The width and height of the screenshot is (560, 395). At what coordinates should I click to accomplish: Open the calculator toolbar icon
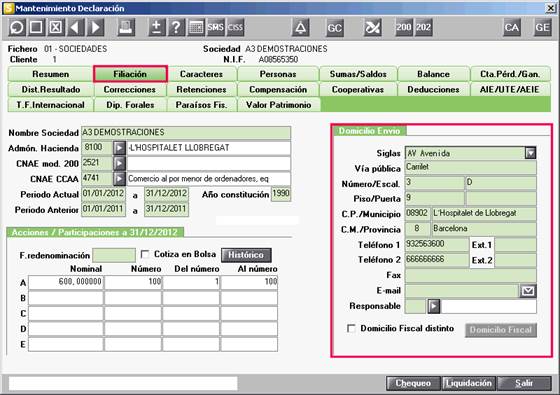(196, 27)
